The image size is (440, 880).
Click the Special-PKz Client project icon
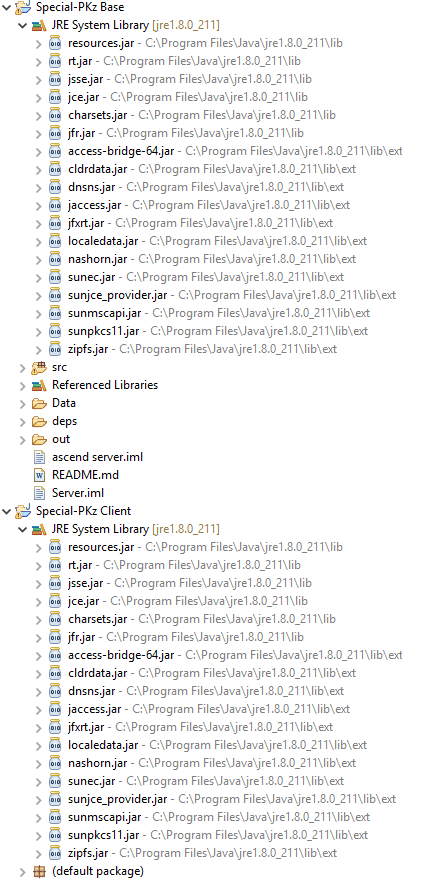pos(23,511)
